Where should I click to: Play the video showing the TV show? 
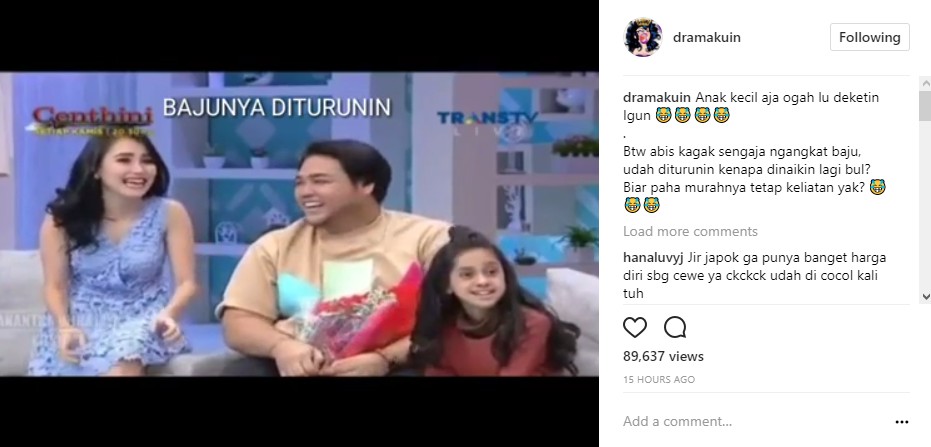(x=299, y=224)
